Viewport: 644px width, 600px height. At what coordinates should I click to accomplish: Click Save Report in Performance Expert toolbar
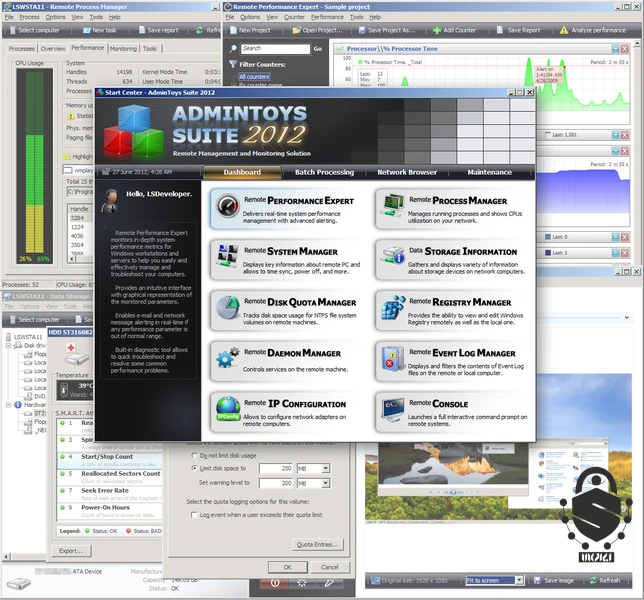518,30
